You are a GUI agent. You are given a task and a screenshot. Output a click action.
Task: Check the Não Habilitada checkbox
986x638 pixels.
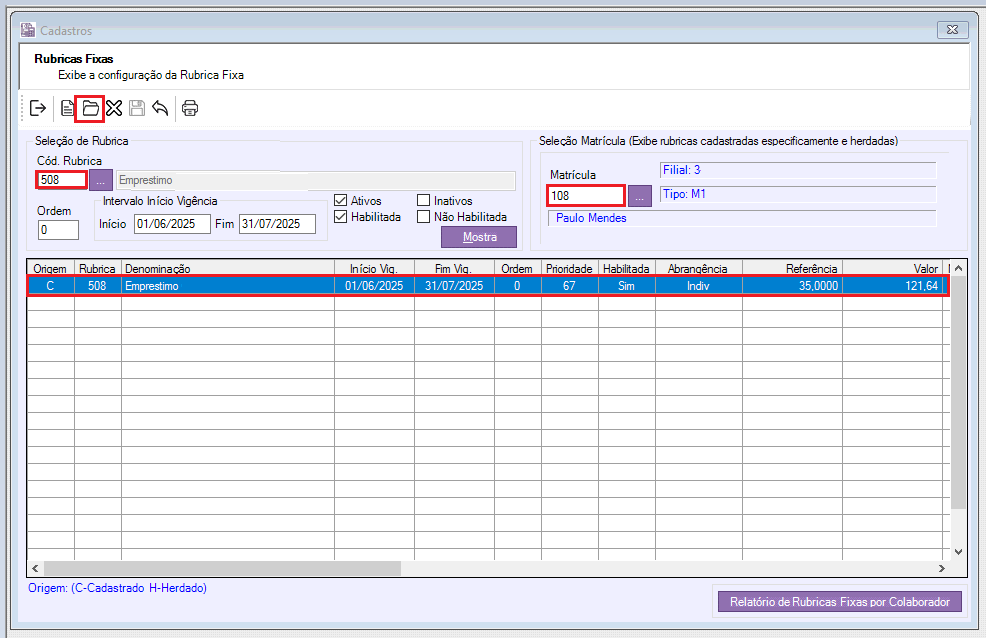424,216
